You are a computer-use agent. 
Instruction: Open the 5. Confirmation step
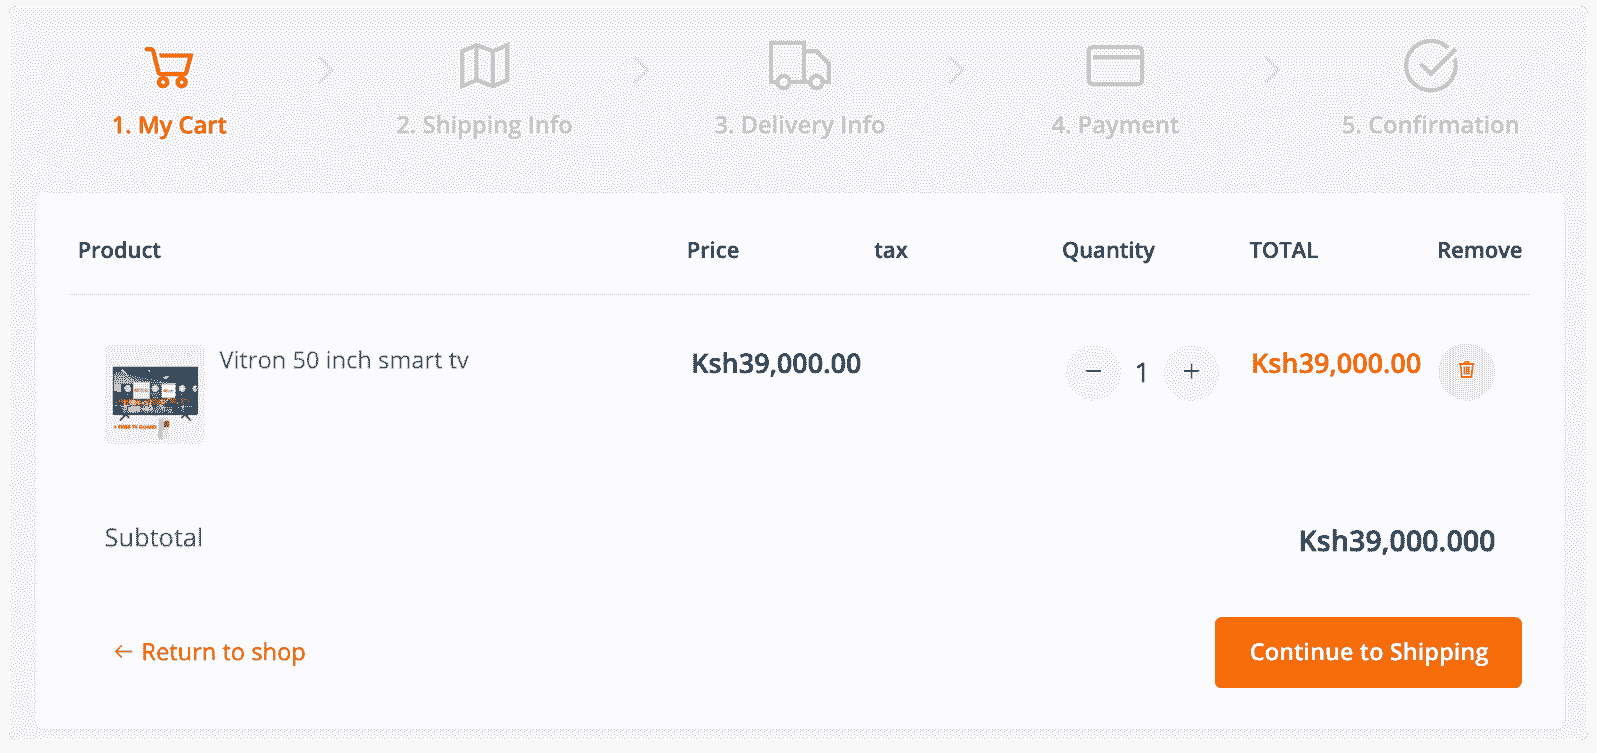[1430, 125]
